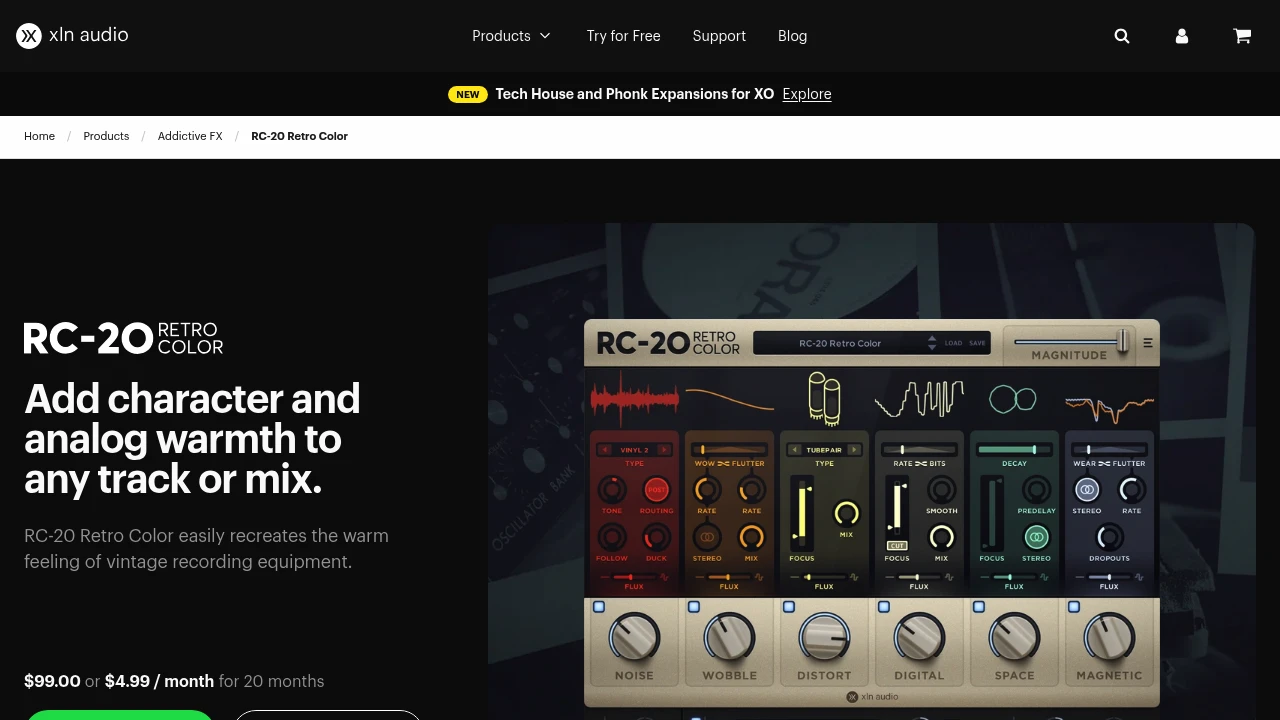Click the big DISTORT amount knob
Image resolution: width=1280 pixels, height=720 pixels.
coord(824,637)
